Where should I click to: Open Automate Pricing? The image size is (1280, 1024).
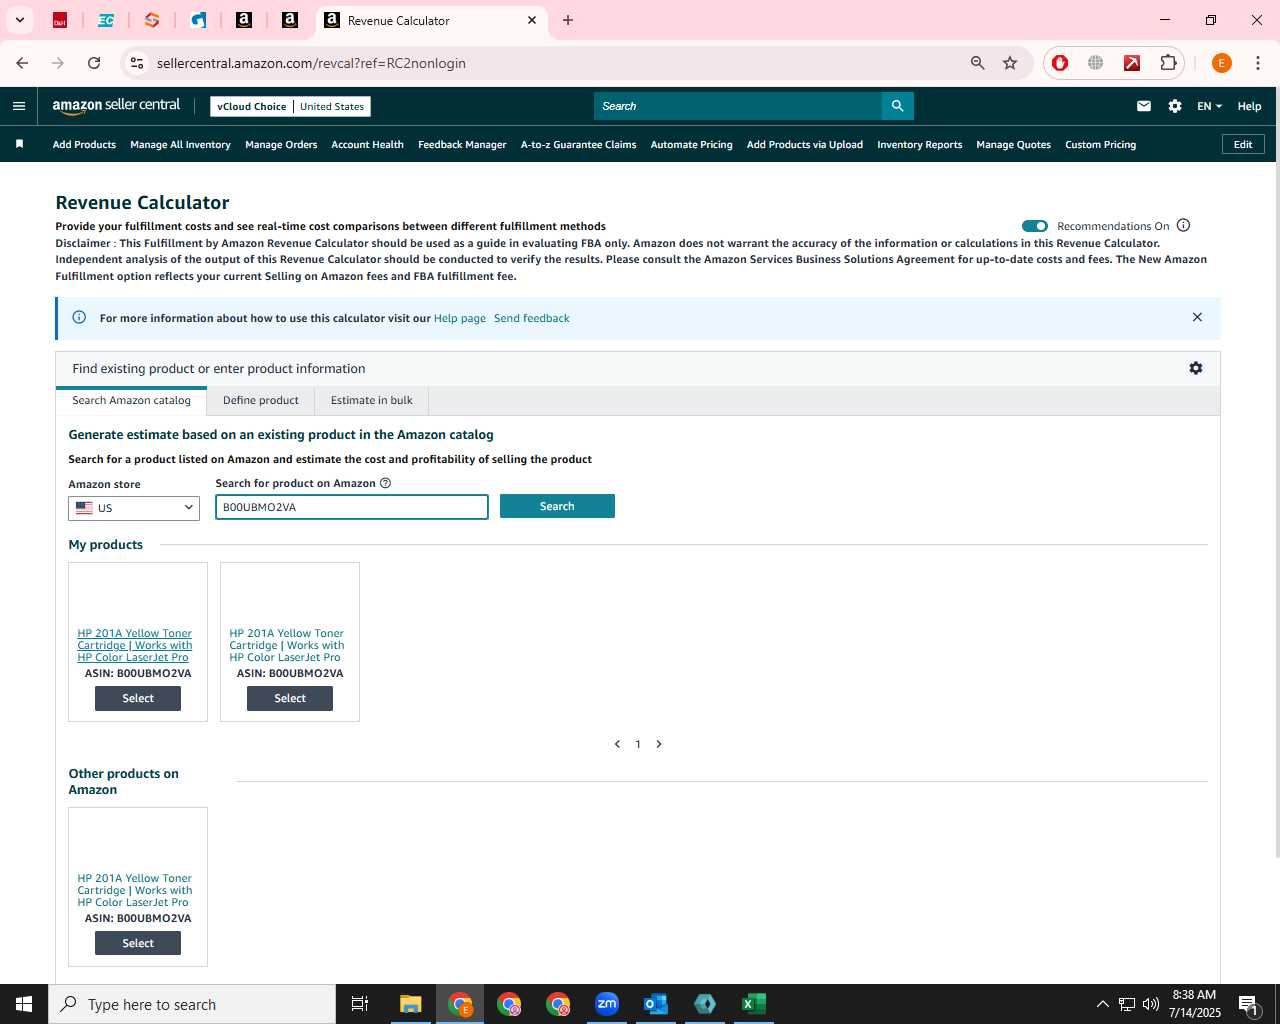(691, 144)
